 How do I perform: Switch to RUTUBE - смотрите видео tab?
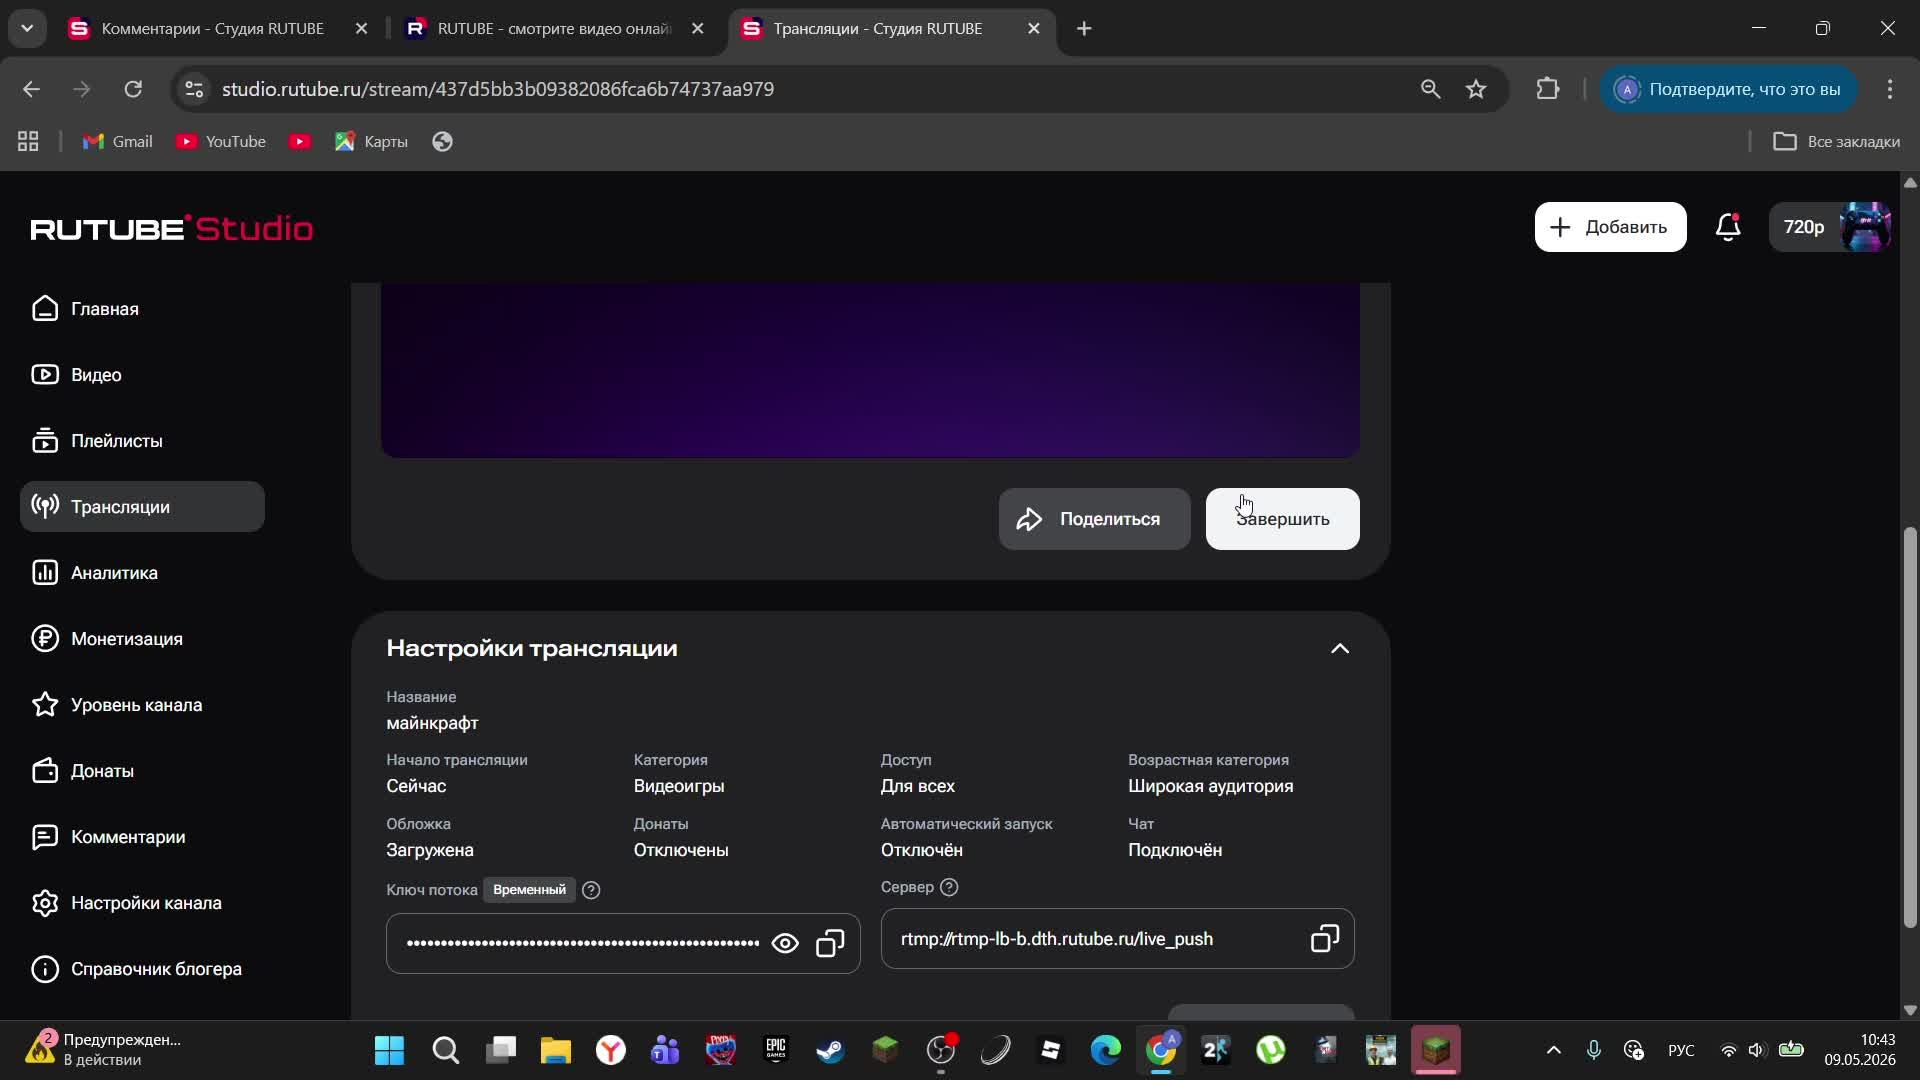click(553, 29)
